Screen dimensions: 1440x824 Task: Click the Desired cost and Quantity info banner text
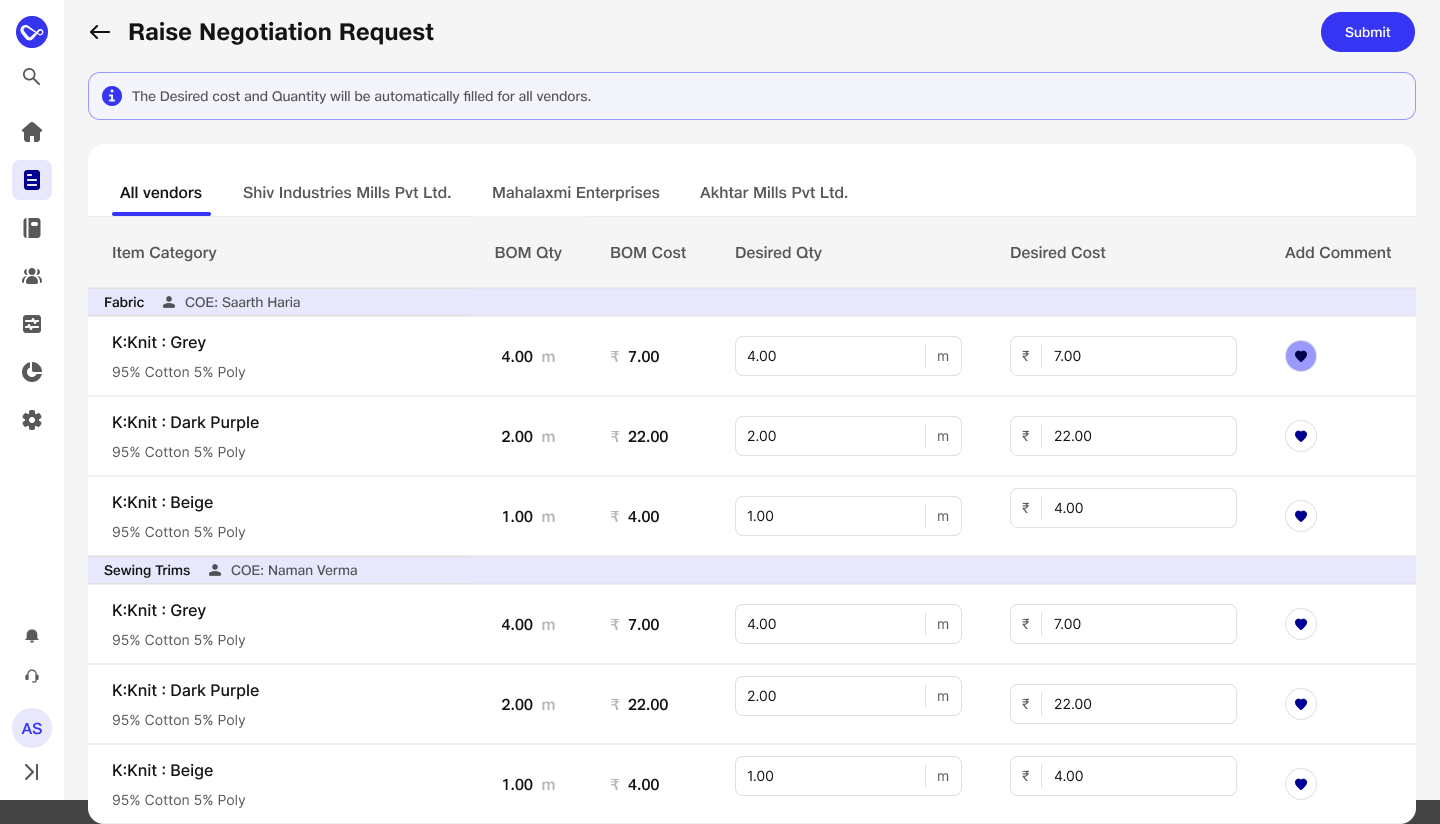[x=361, y=97]
